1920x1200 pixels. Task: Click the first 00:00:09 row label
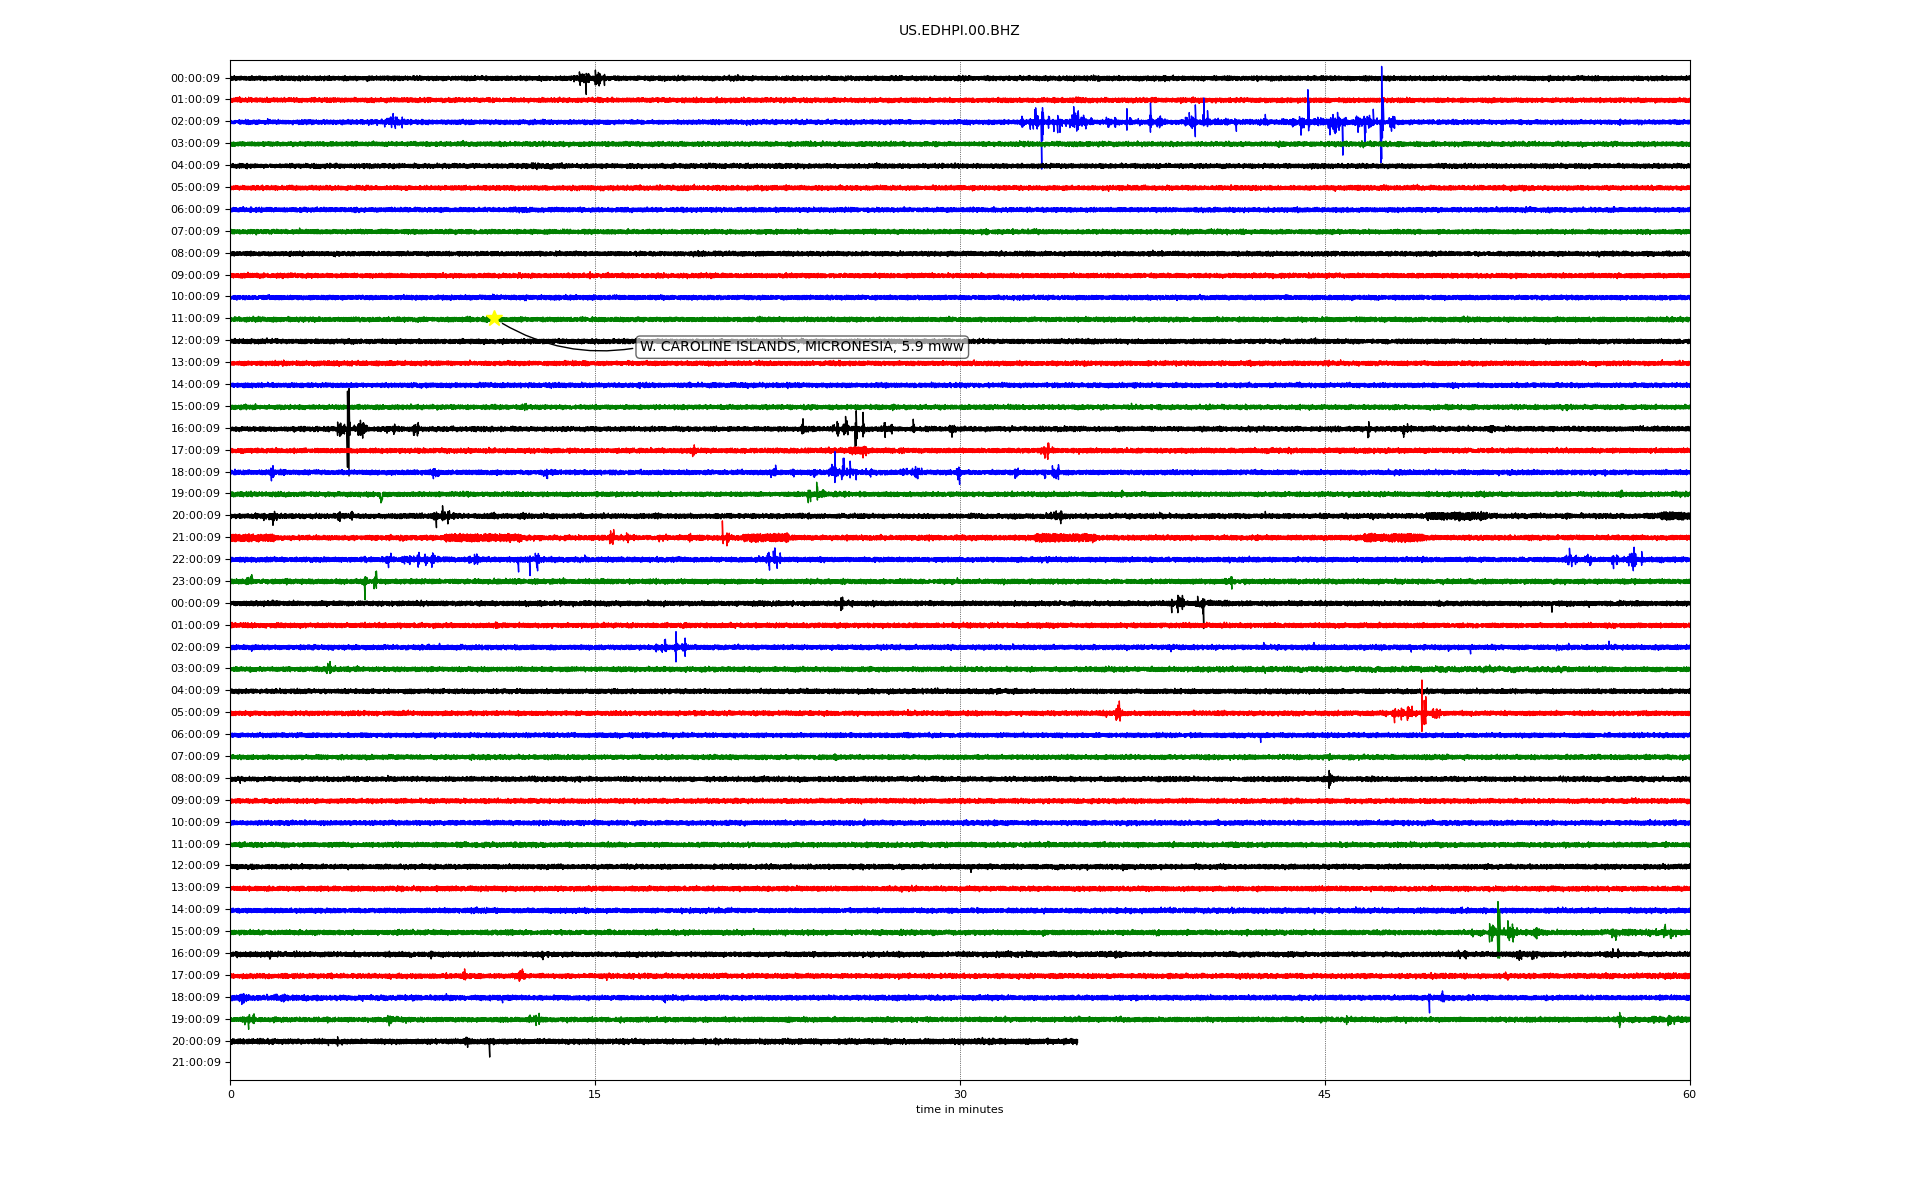tap(195, 78)
